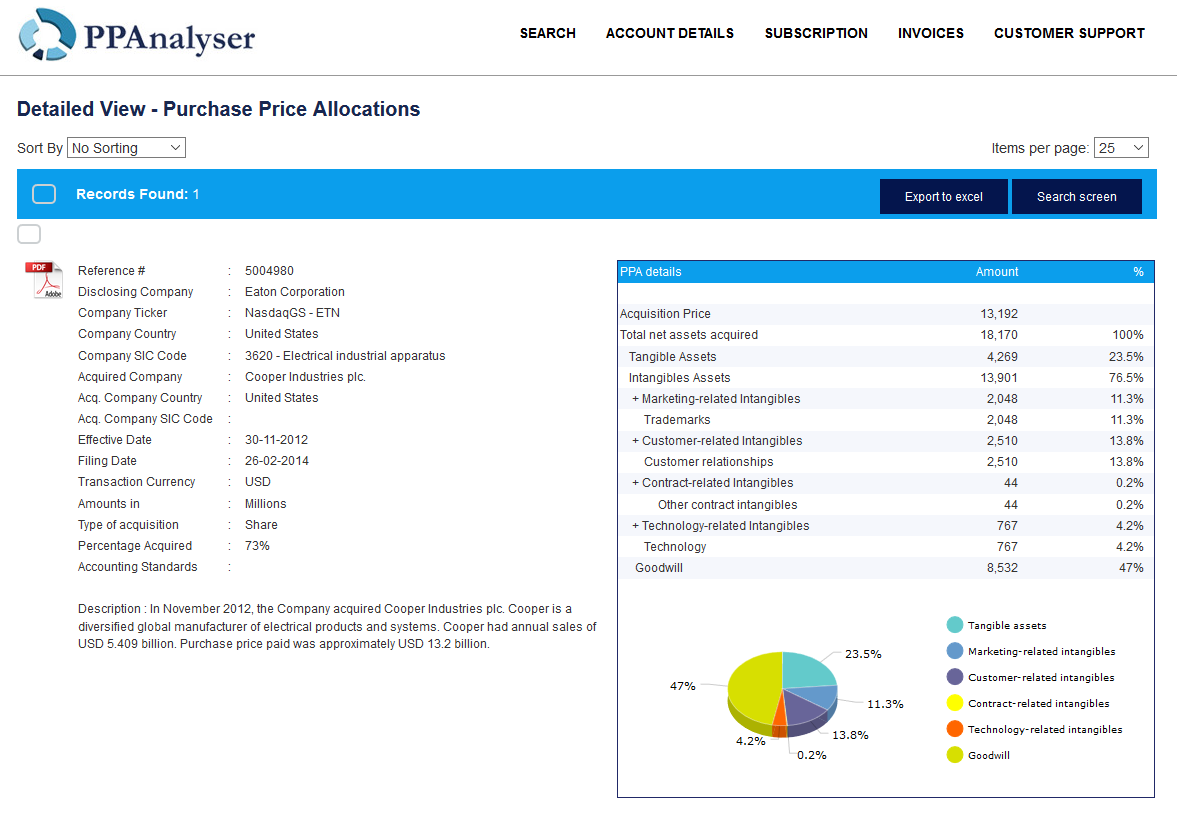Click Total net assets acquired amount 18,170
The image size is (1177, 817).
[999, 335]
